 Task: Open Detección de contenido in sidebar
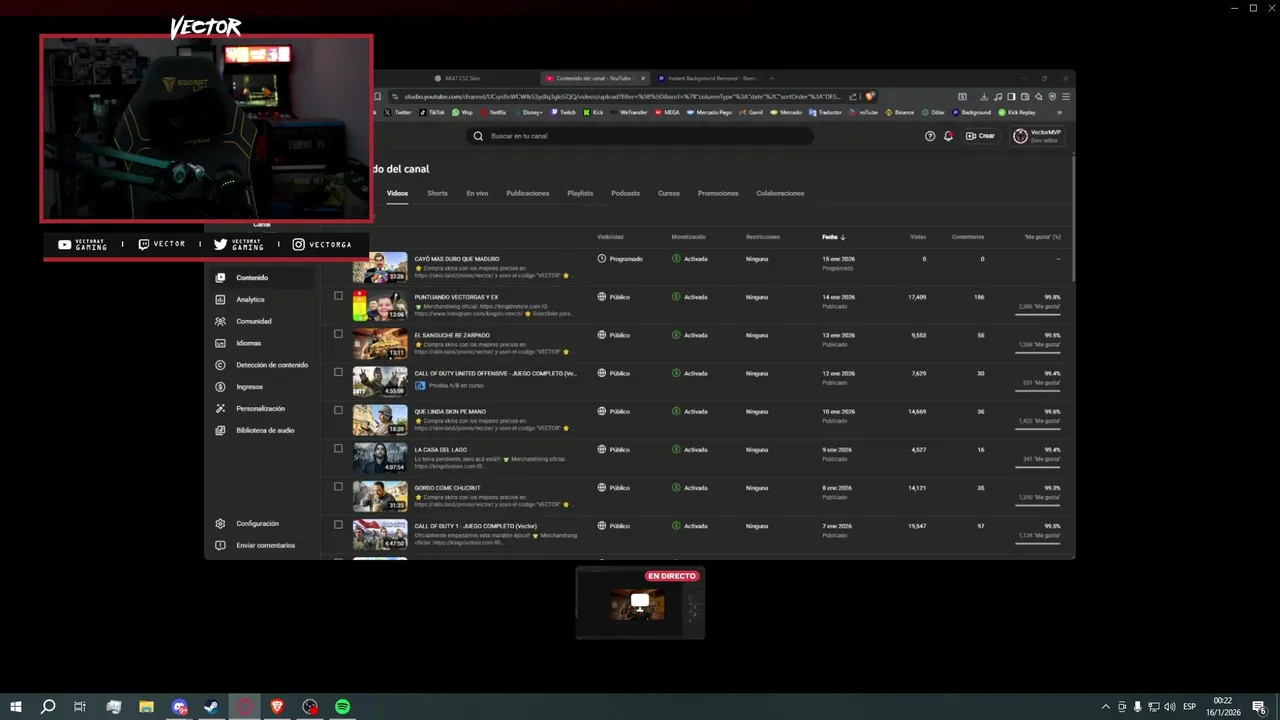[x=263, y=365]
